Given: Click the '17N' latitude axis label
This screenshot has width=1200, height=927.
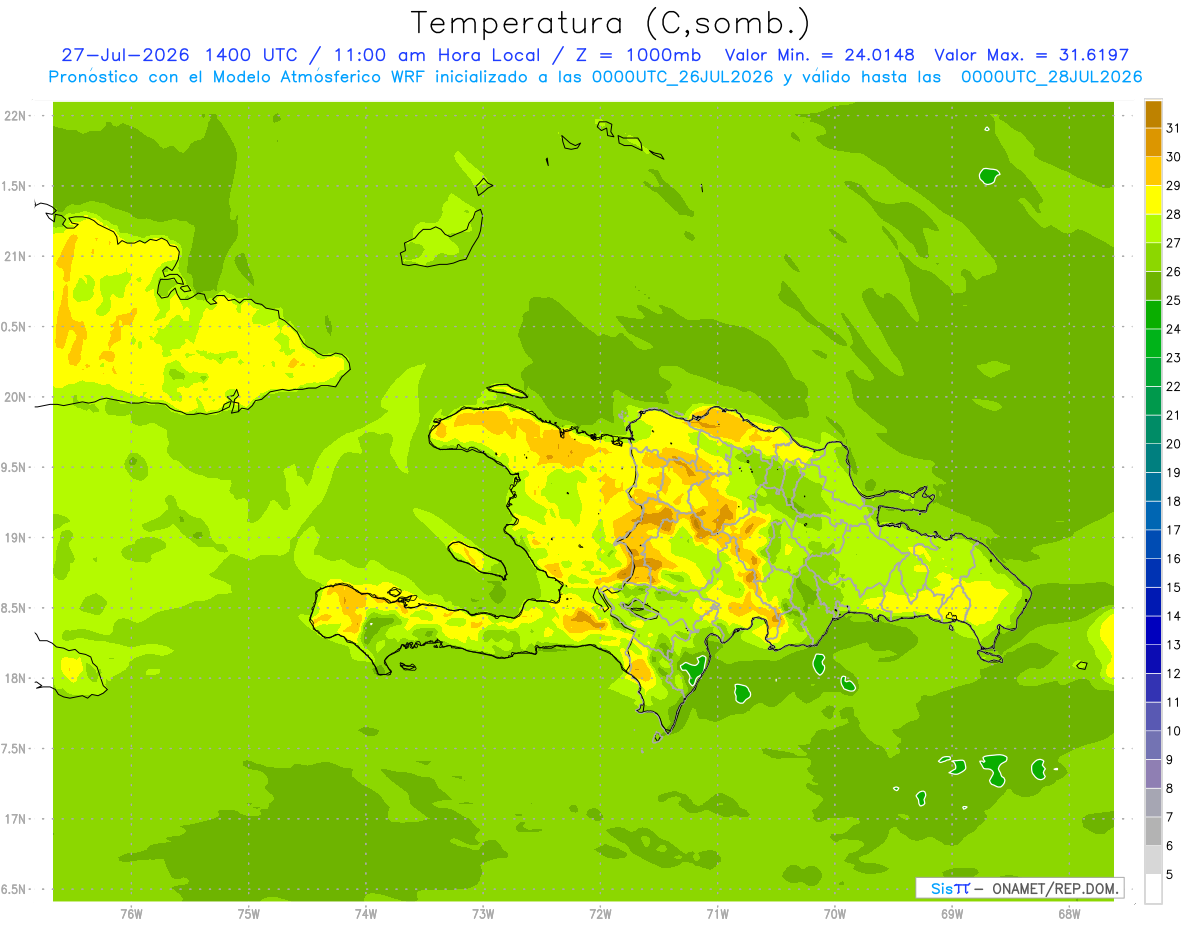Looking at the screenshot, I should point(17,819).
